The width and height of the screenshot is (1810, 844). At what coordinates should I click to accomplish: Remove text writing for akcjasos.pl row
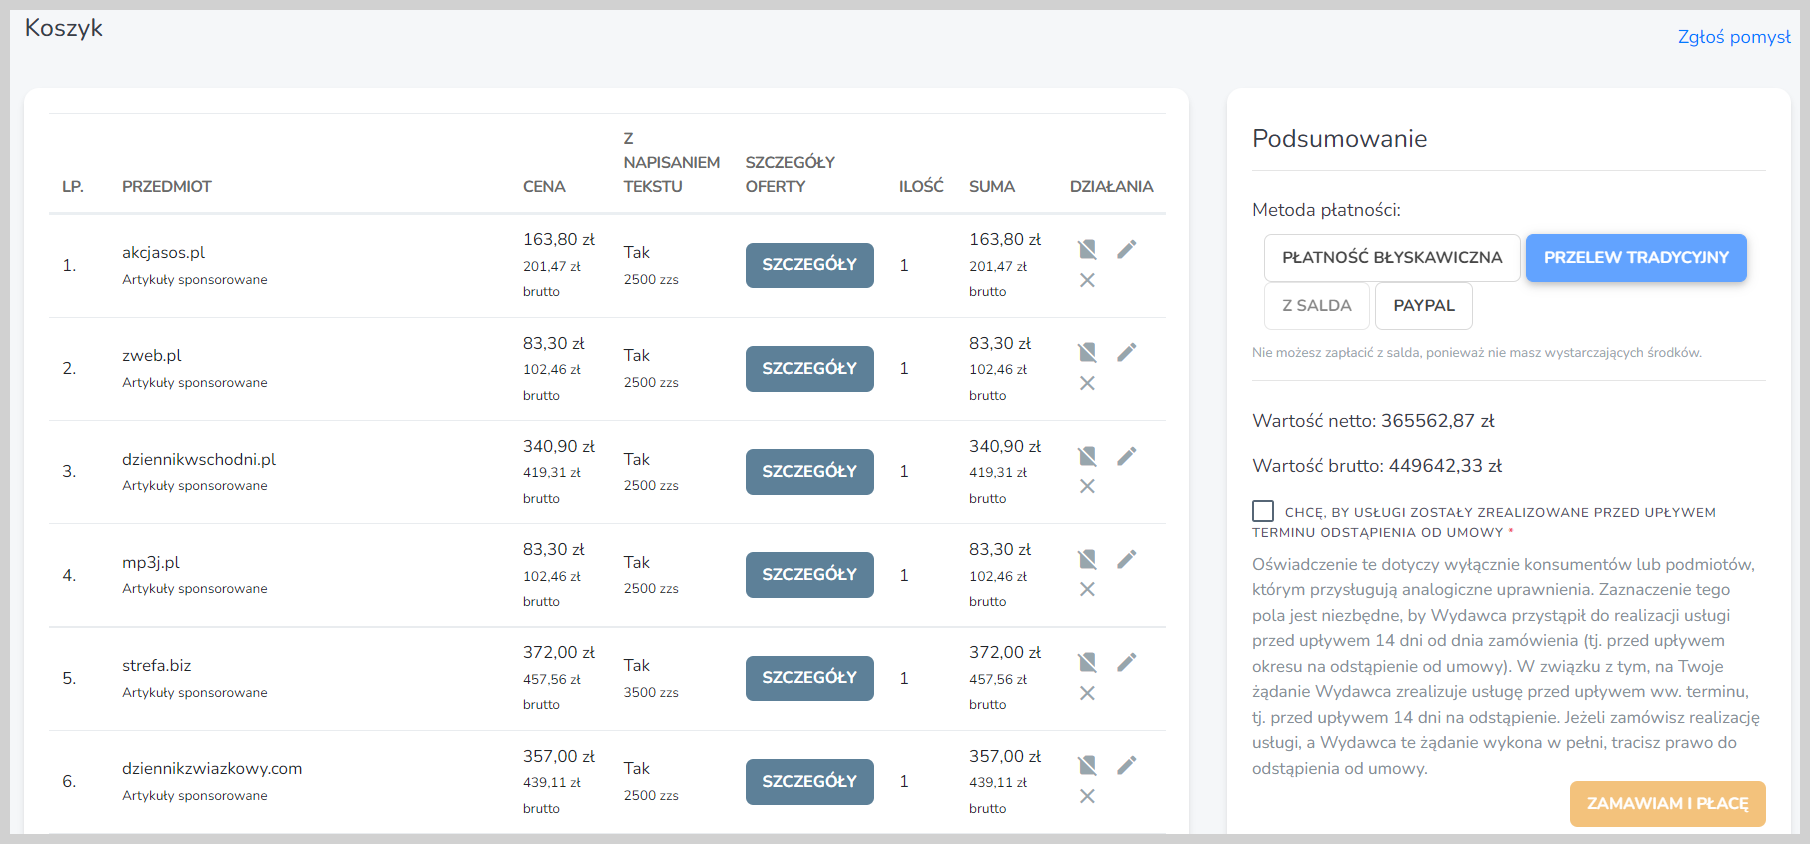tap(1087, 249)
